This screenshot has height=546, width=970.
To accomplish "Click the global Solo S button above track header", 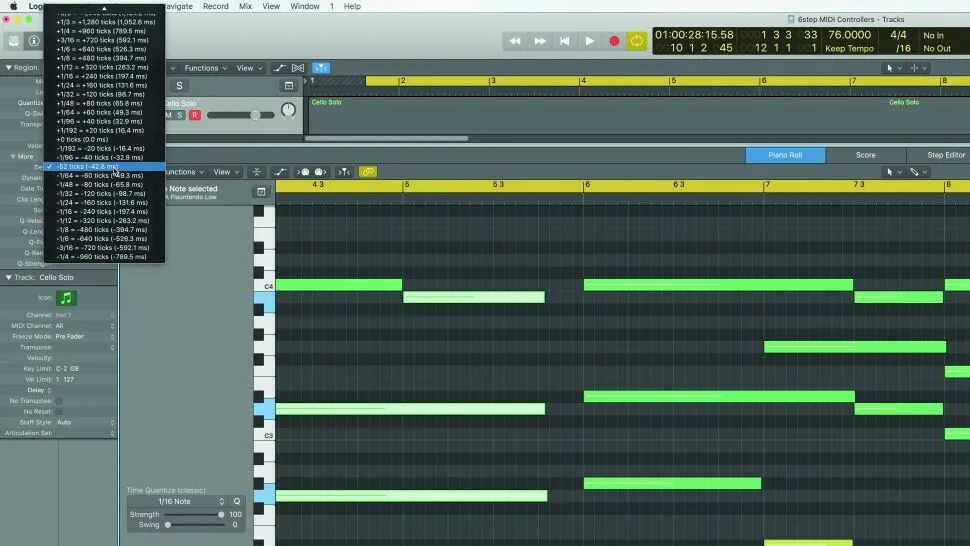I will (179, 86).
